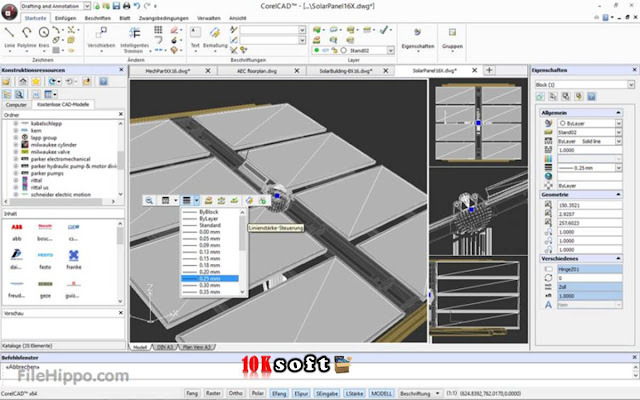Close the MechPartXX16.dwg tab

click(208, 71)
